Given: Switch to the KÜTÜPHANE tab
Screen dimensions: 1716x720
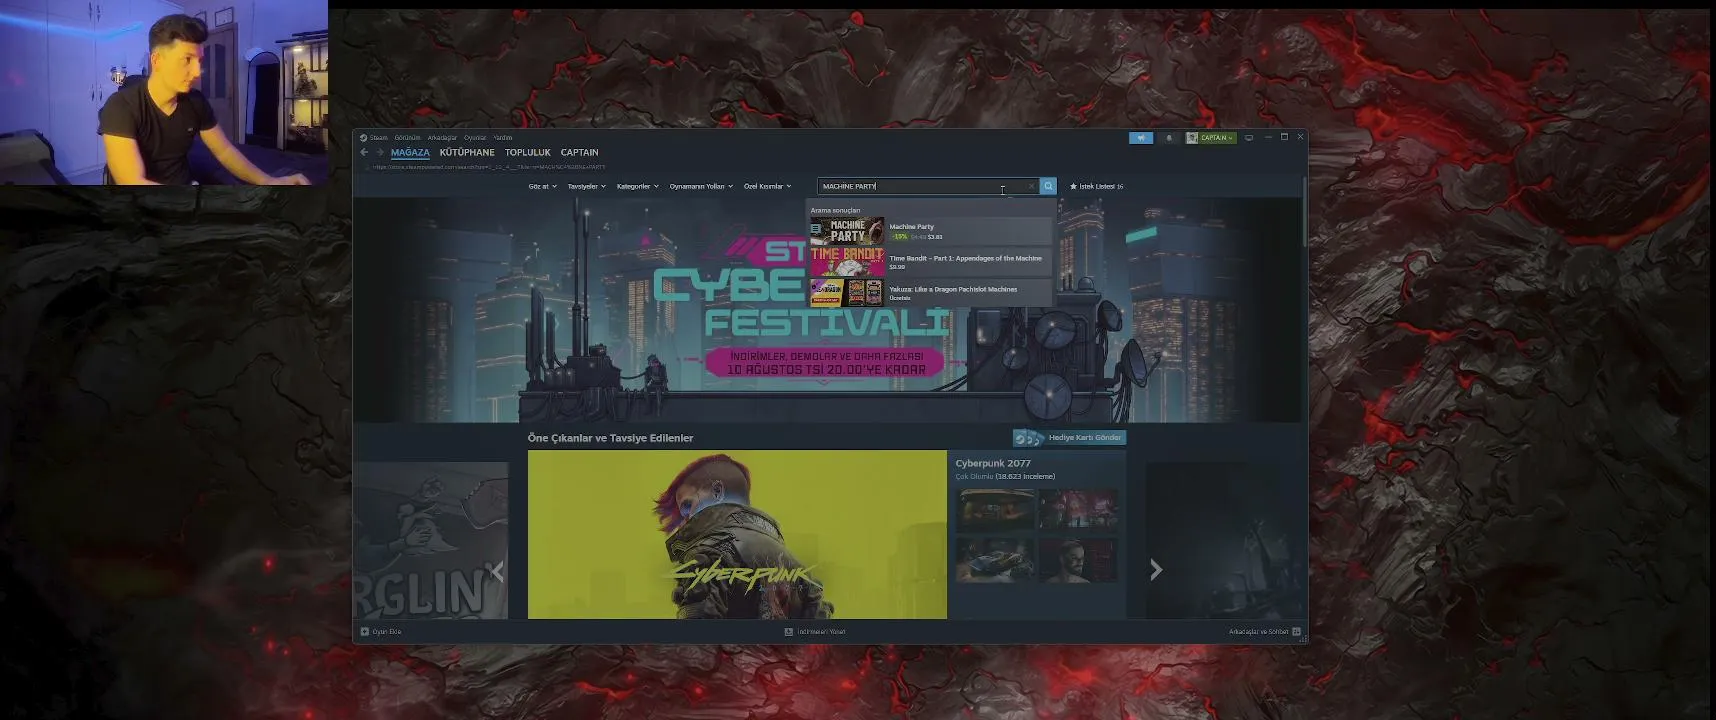Looking at the screenshot, I should (467, 152).
